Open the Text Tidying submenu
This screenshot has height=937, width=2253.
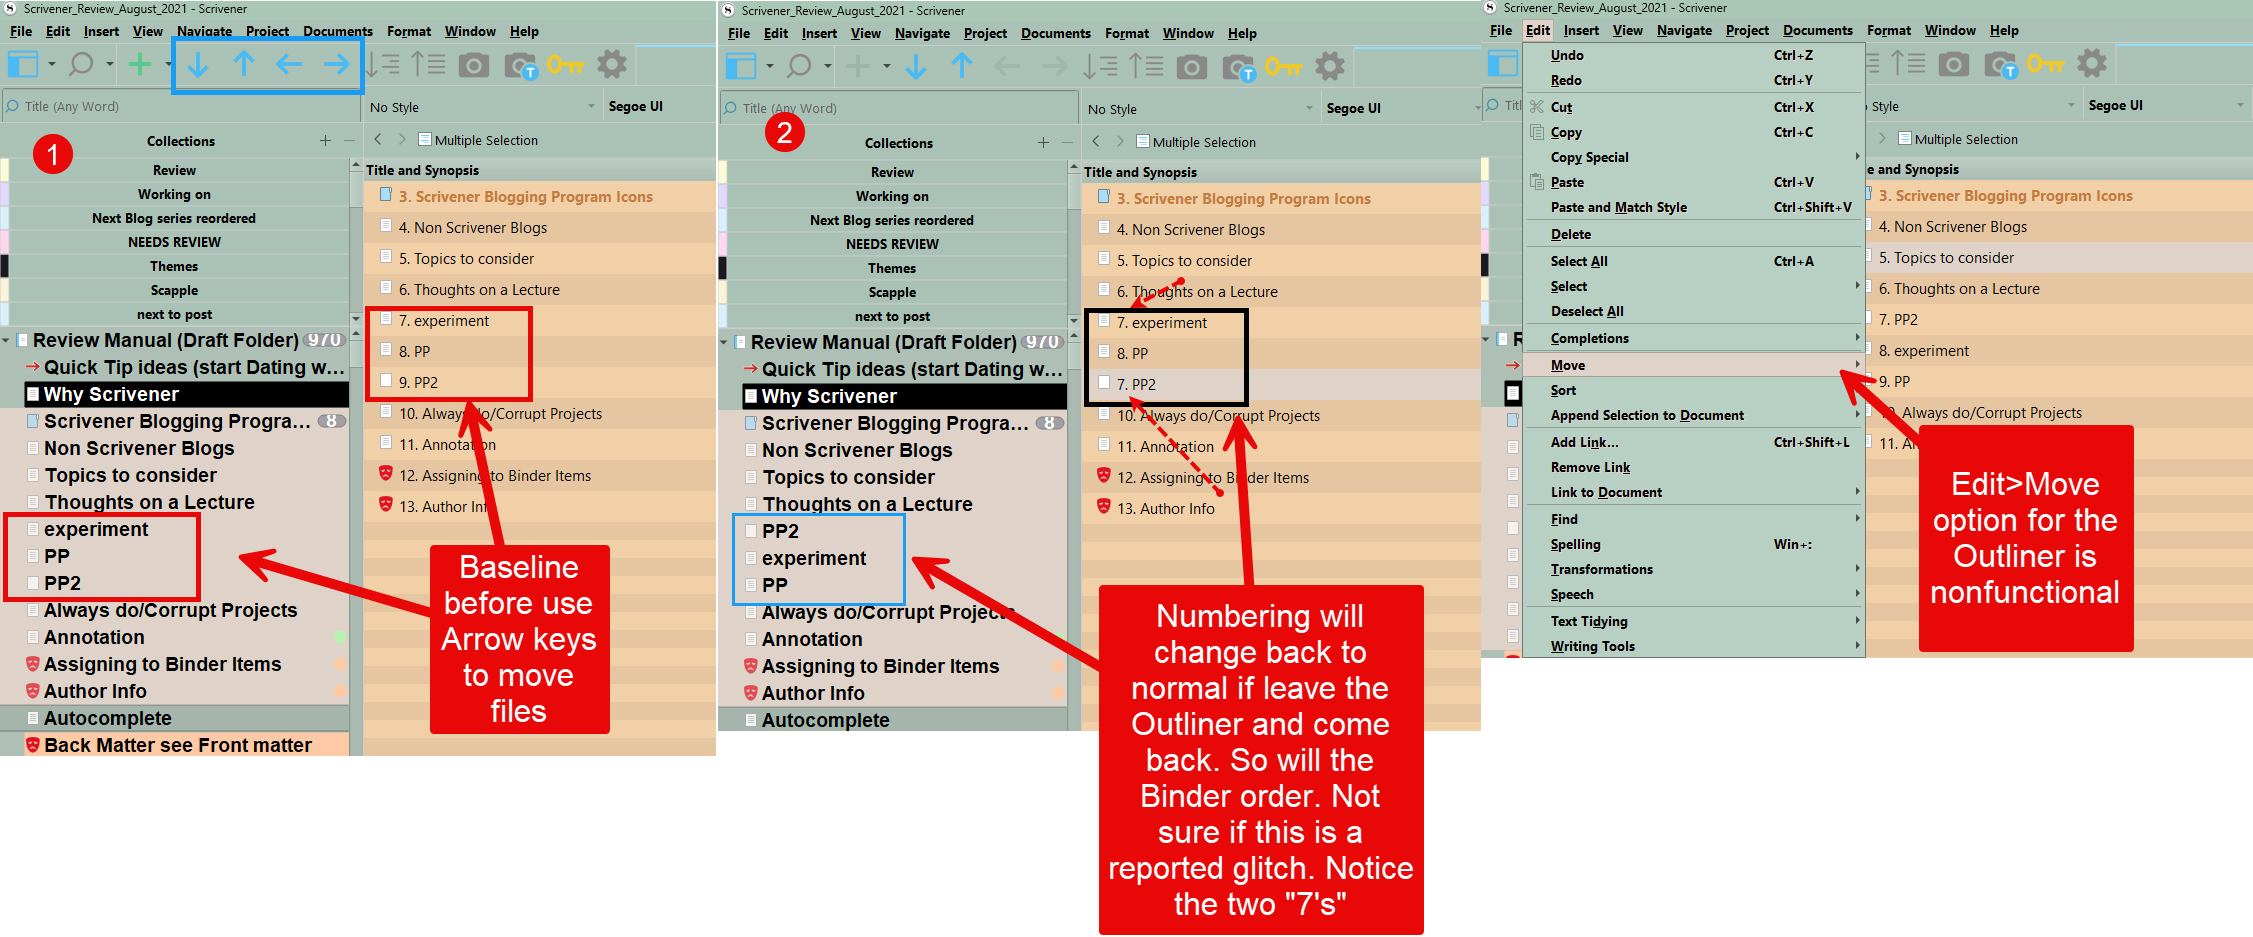pyautogui.click(x=1694, y=622)
